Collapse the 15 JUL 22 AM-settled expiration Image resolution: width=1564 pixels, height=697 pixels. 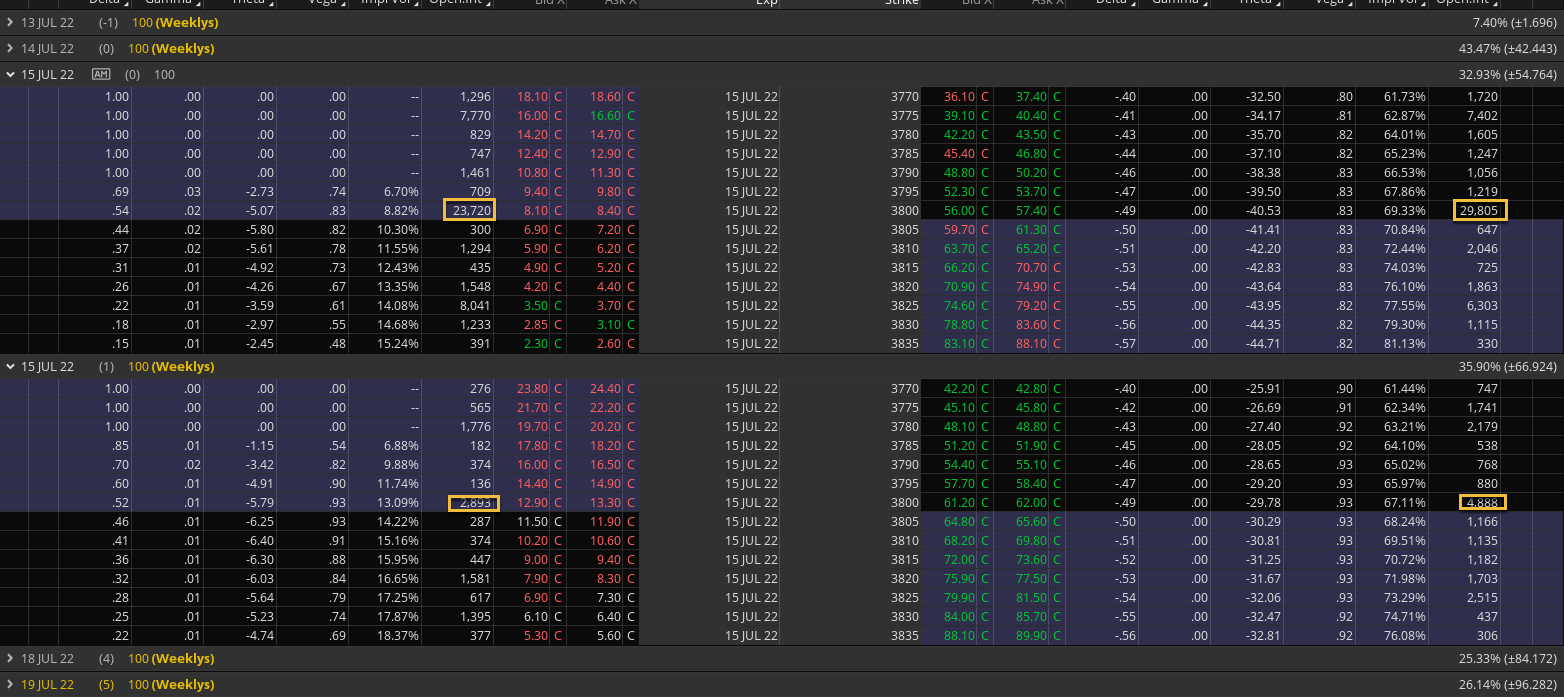click(x=10, y=74)
